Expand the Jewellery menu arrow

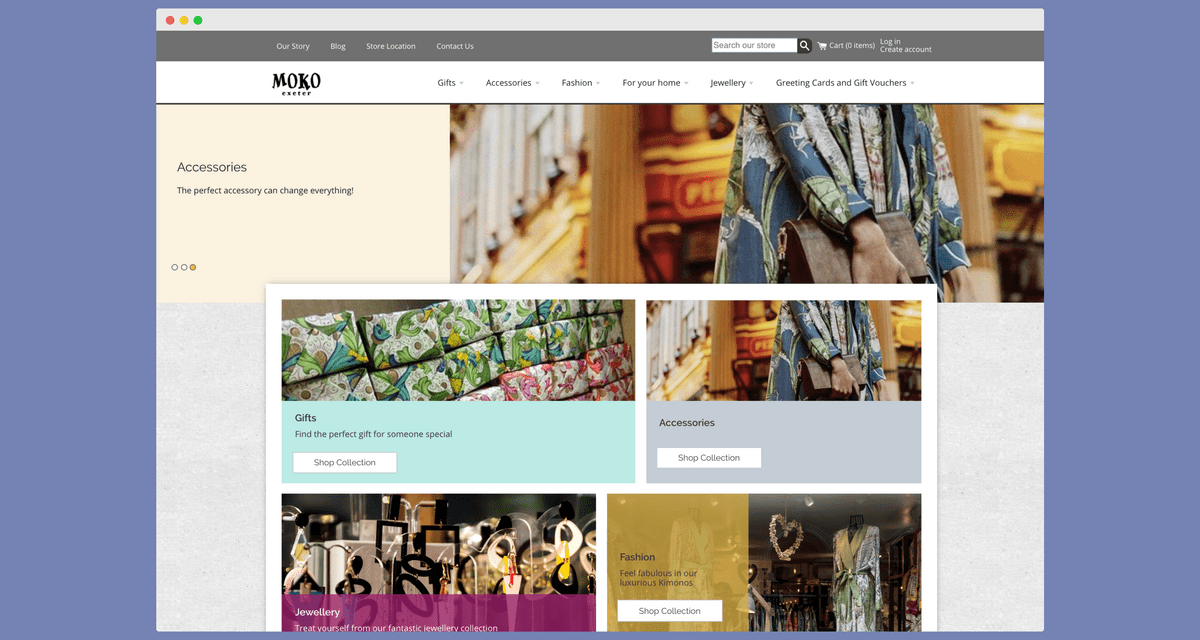pyautogui.click(x=751, y=83)
